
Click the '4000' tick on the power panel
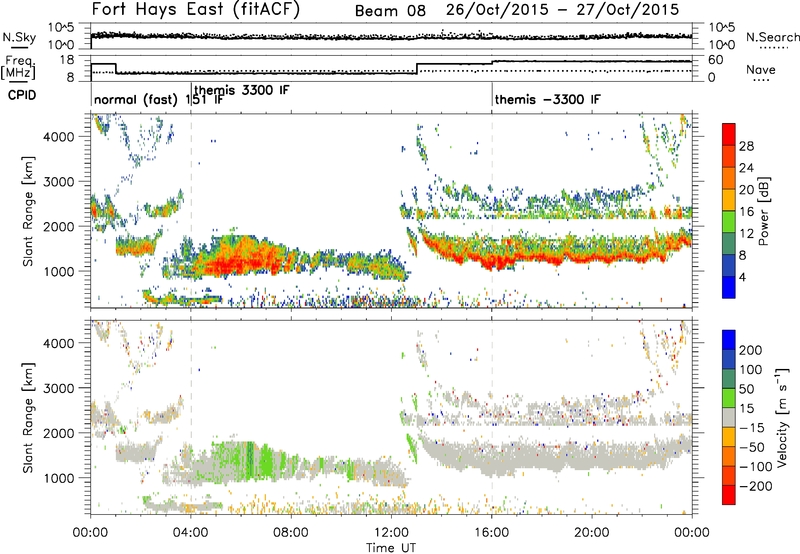click(x=59, y=137)
